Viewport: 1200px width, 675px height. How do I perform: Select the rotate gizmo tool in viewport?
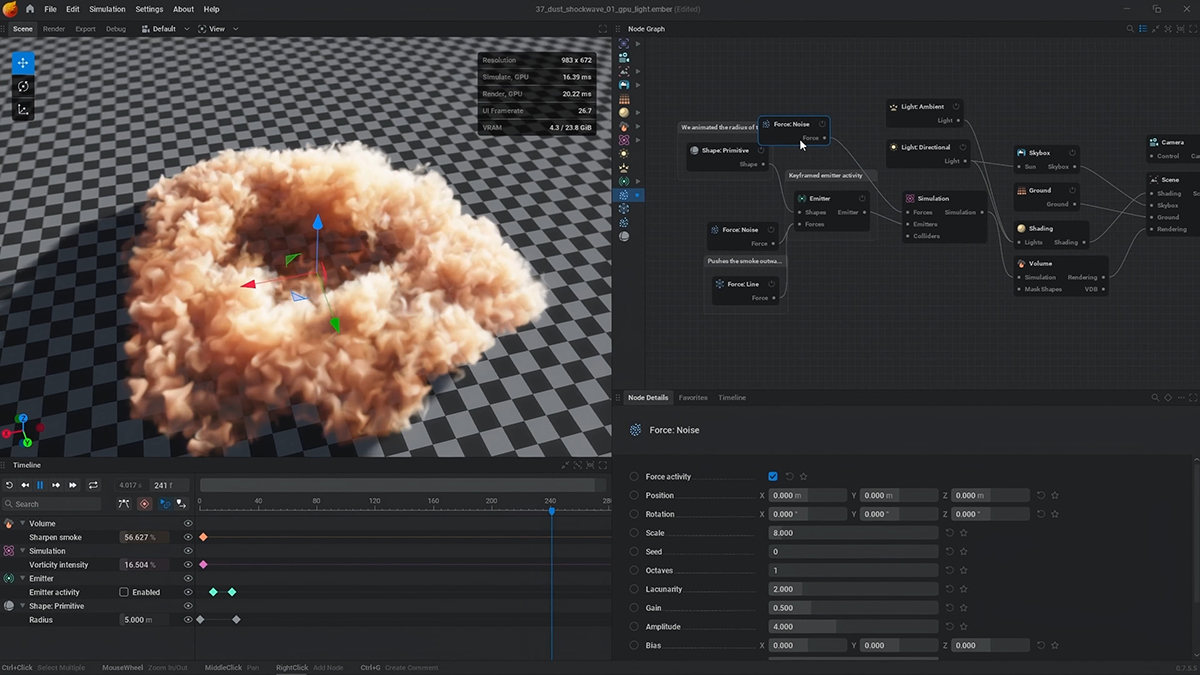[x=23, y=86]
